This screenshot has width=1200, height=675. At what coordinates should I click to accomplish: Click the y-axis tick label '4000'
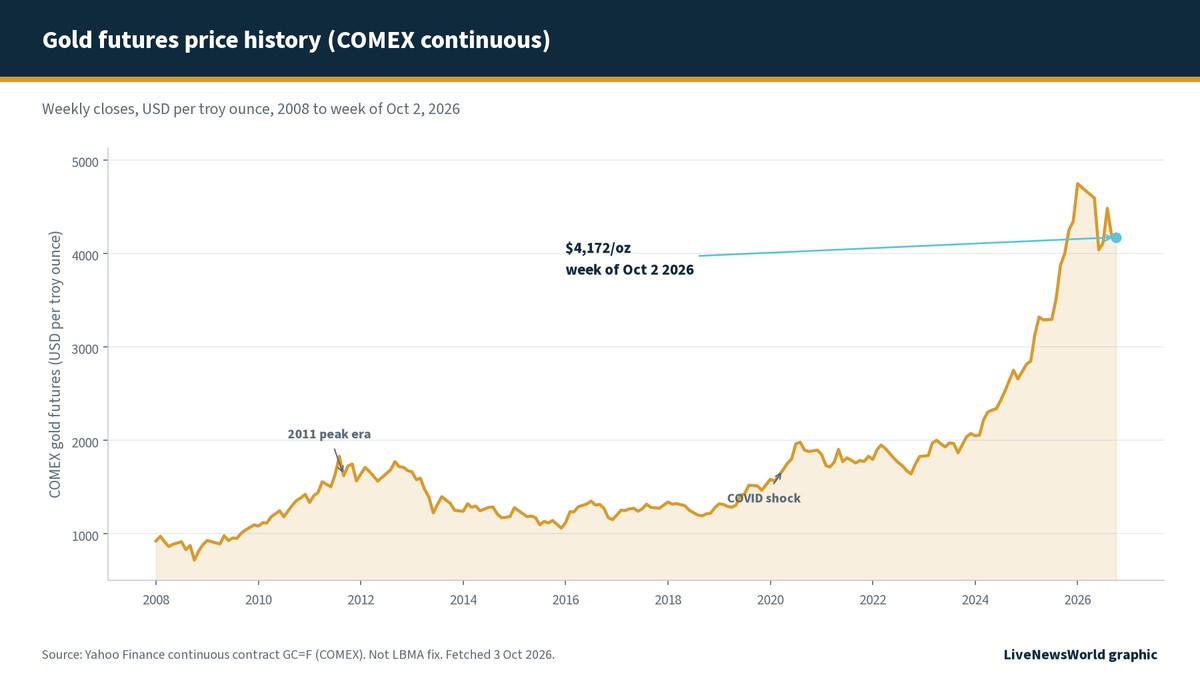click(x=86, y=254)
